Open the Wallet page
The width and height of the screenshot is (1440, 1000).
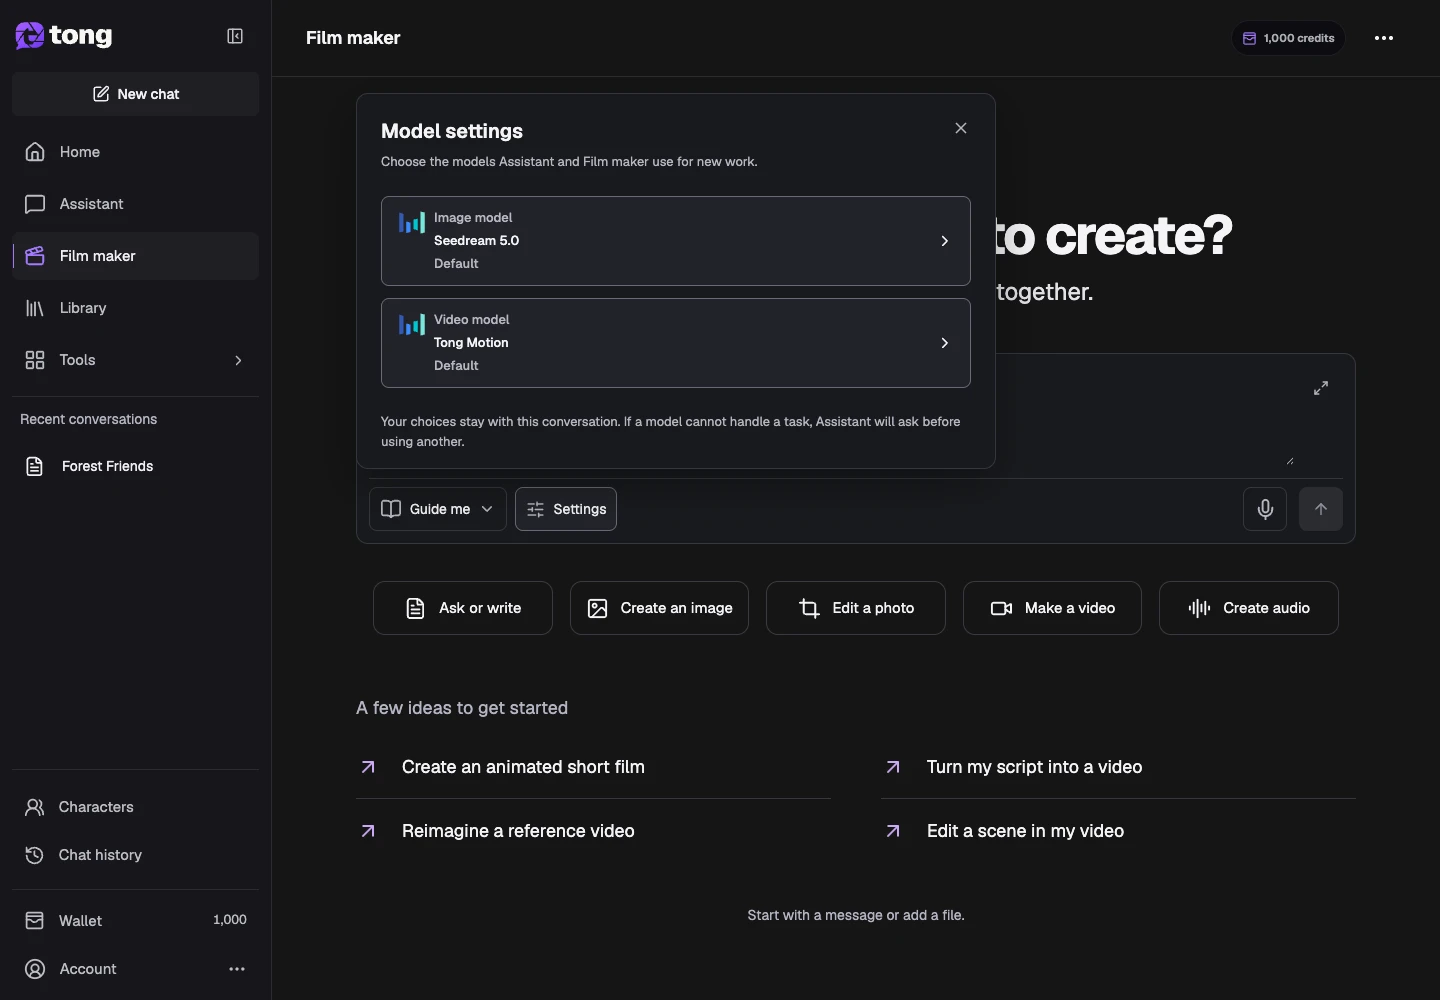point(136,920)
